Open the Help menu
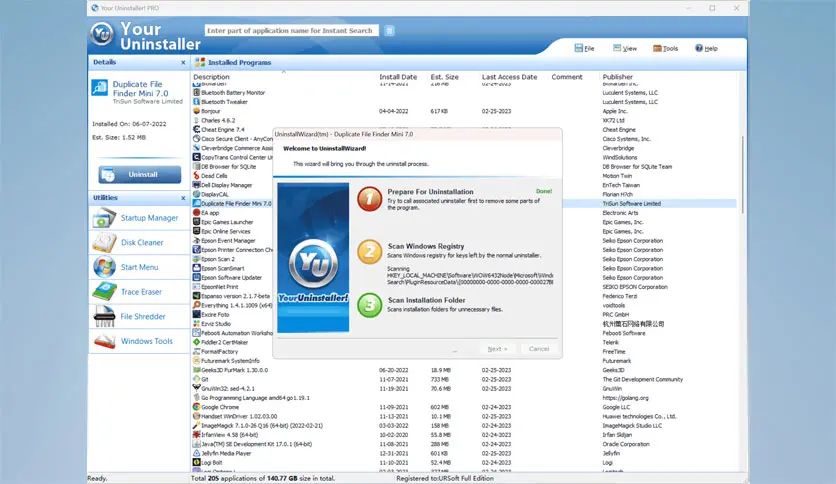The image size is (836, 484). (x=706, y=48)
